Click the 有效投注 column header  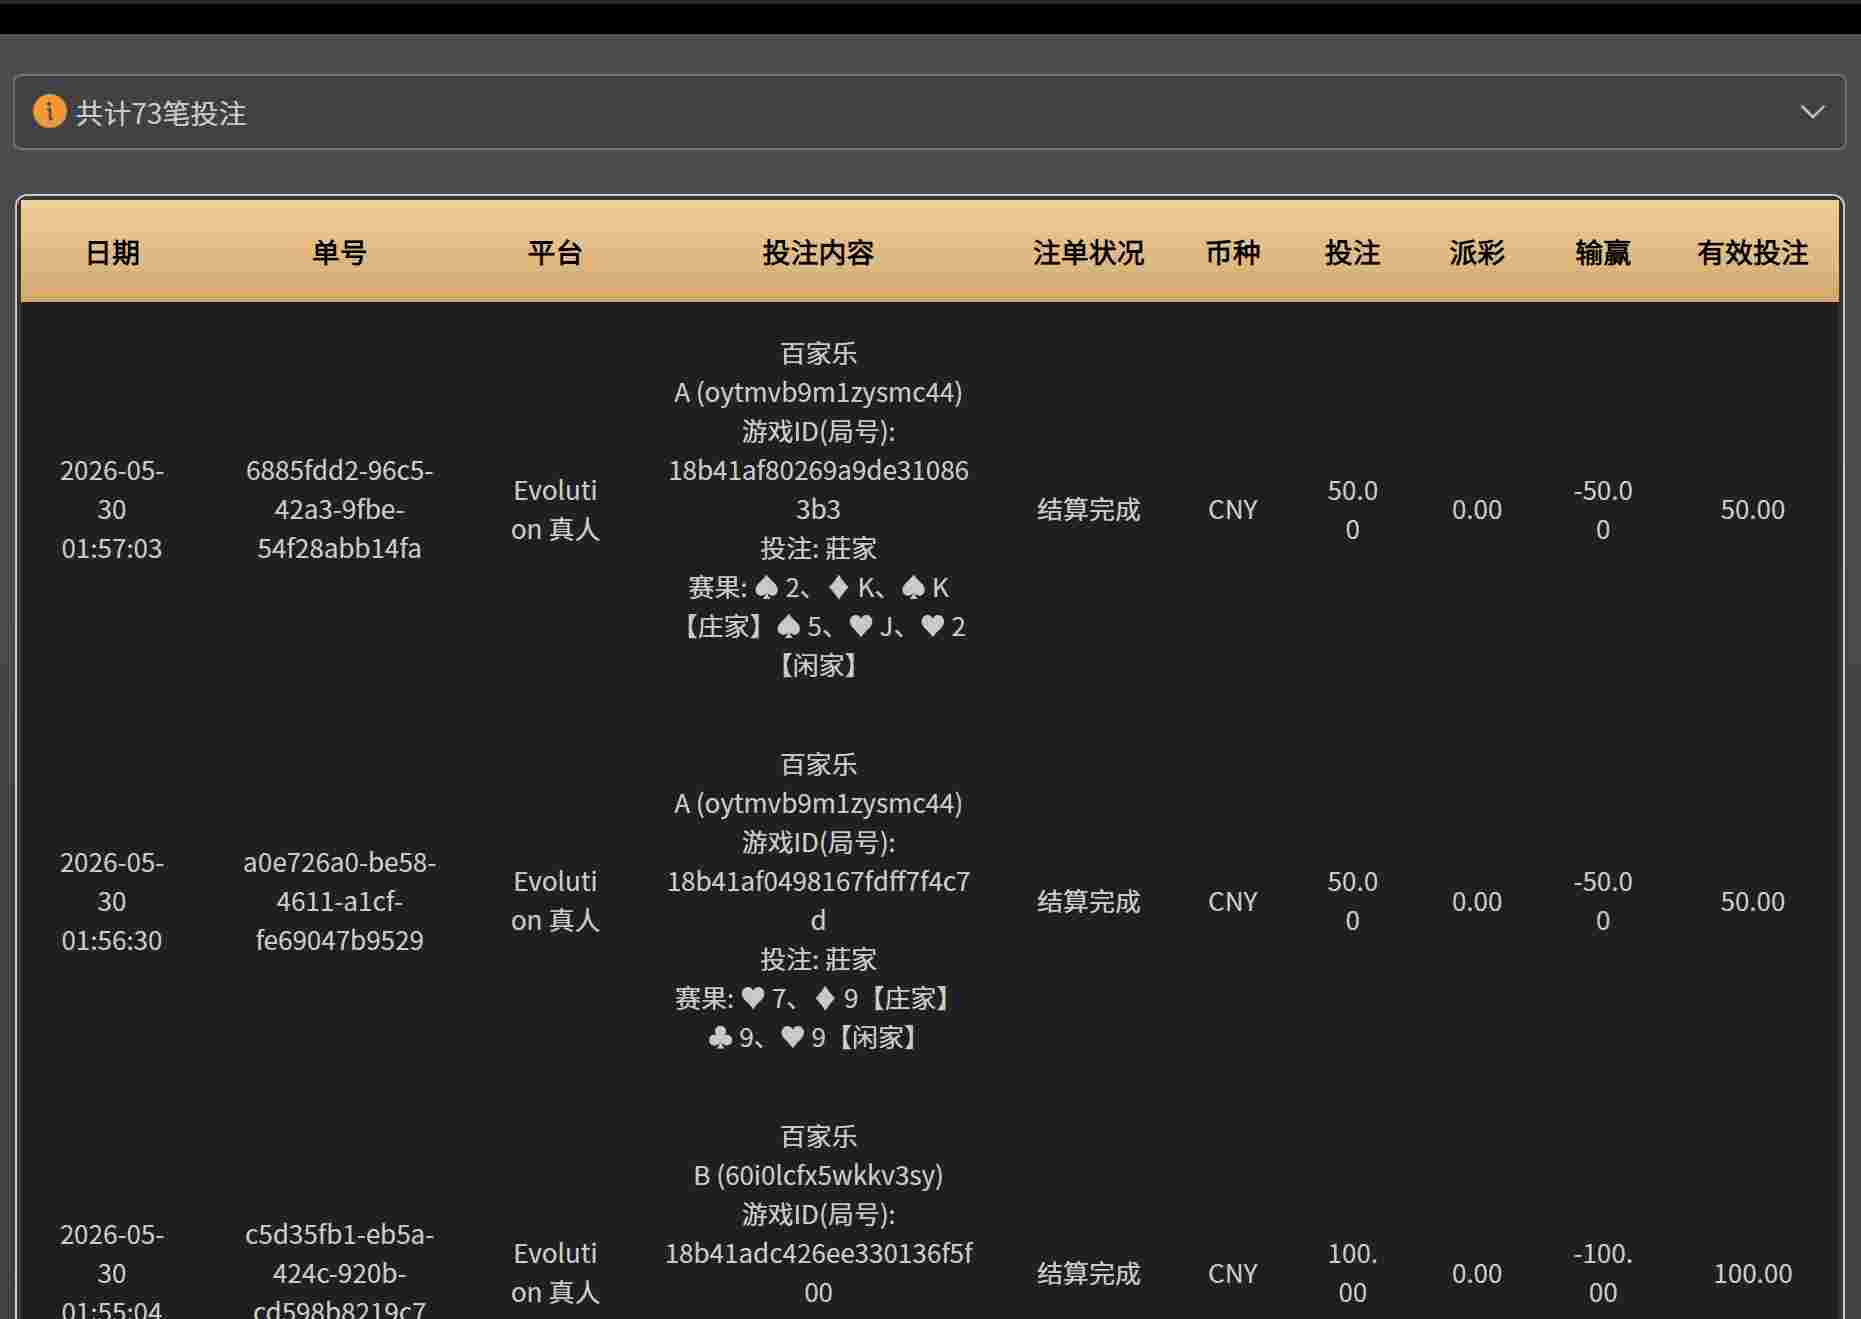[1752, 252]
